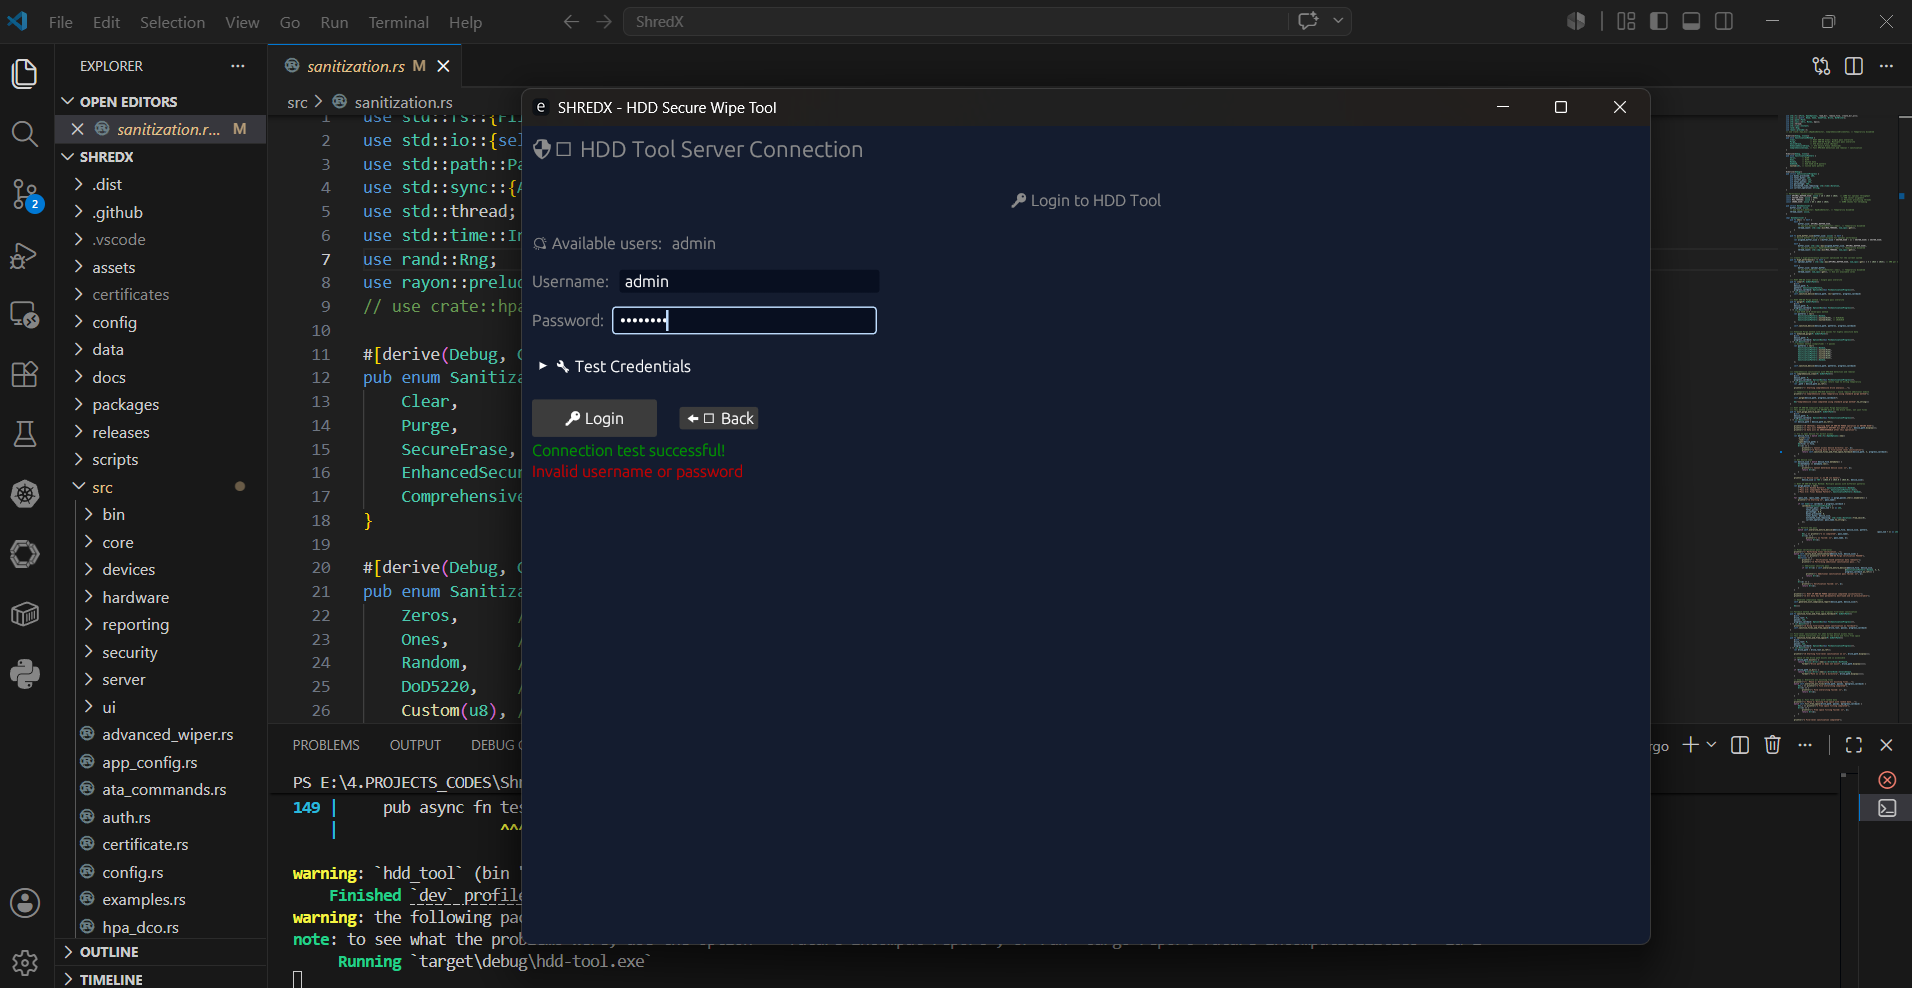The width and height of the screenshot is (1912, 988).
Task: Open the Terminal menu
Action: click(398, 22)
